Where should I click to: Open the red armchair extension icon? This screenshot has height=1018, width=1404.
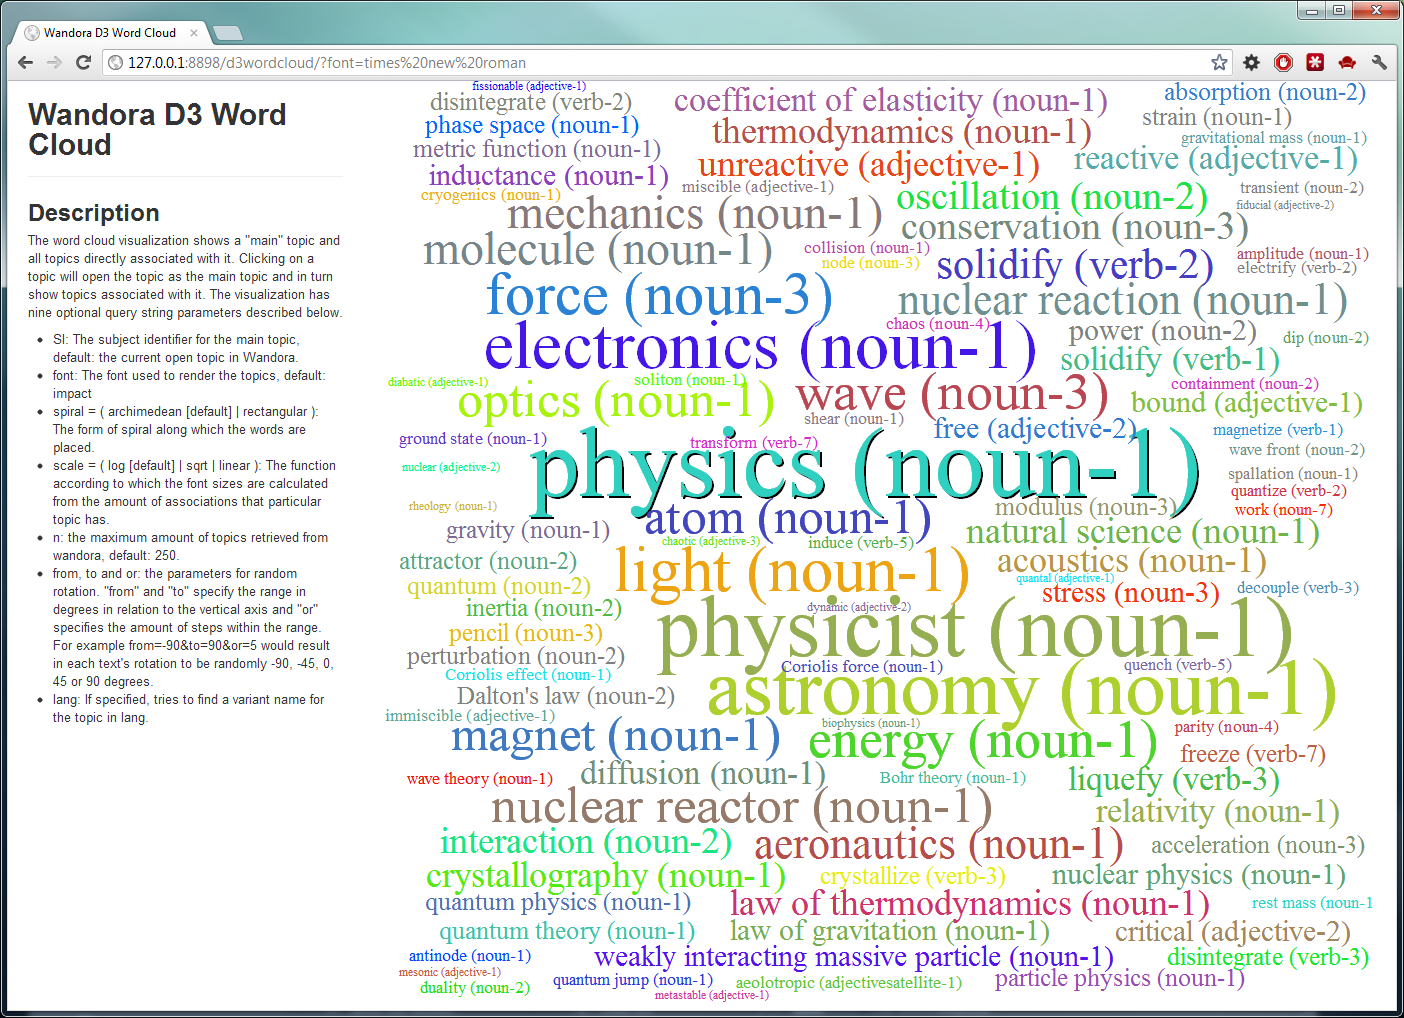(x=1347, y=62)
